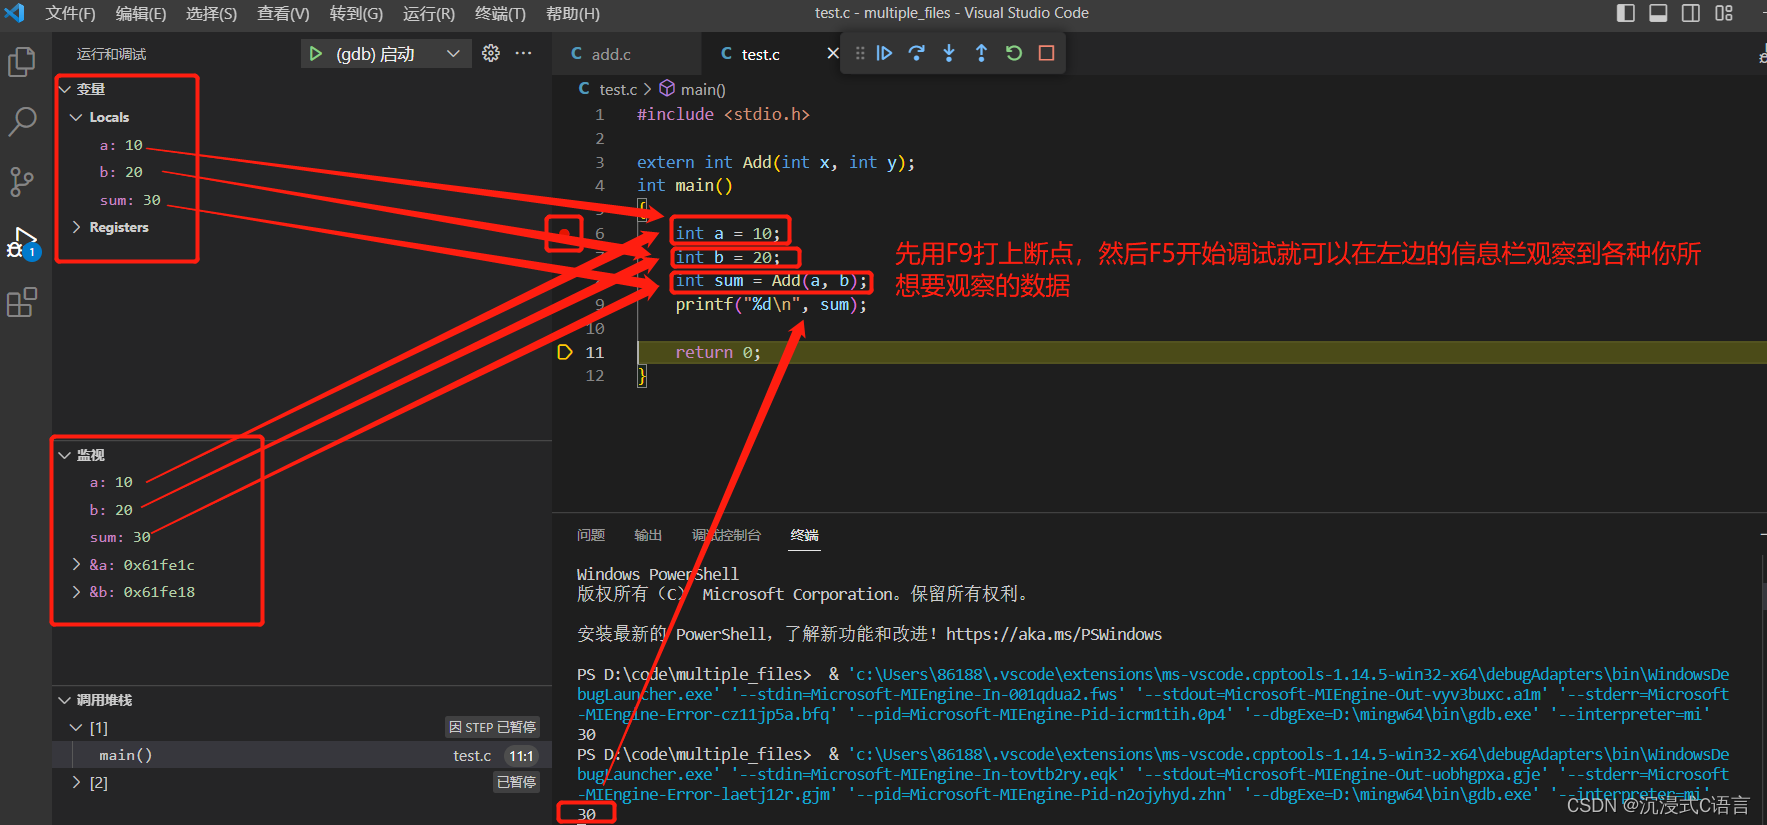
Task: Click Step Into in debug toolbar
Action: 949,53
